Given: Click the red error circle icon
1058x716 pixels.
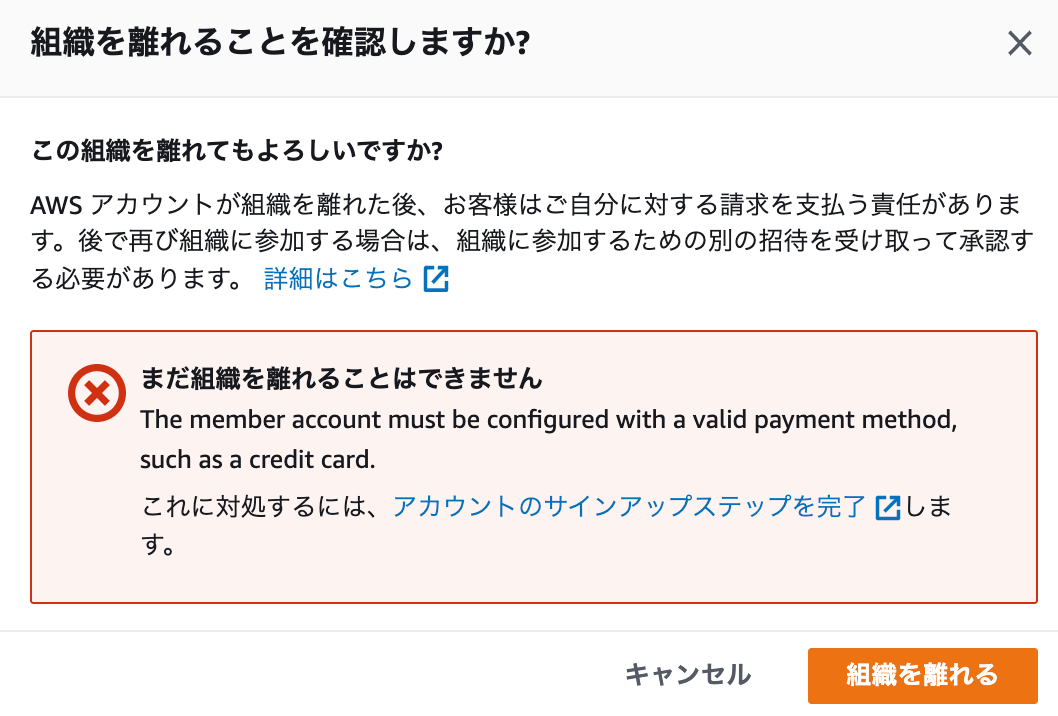Looking at the screenshot, I should 96,393.
